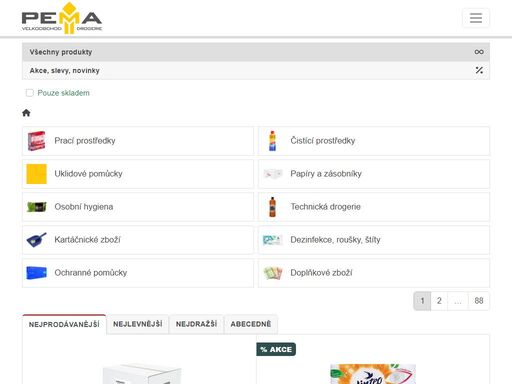Click the Čistící prostředky bottle icon
512x384 pixels.
pos(272,141)
